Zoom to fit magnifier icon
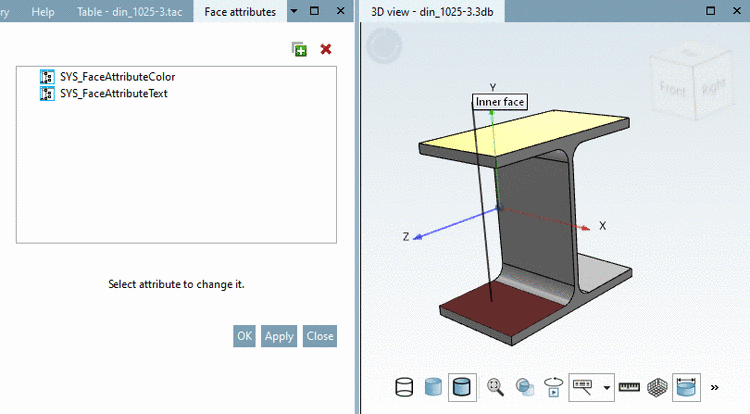This screenshot has height=414, width=750. [495, 387]
